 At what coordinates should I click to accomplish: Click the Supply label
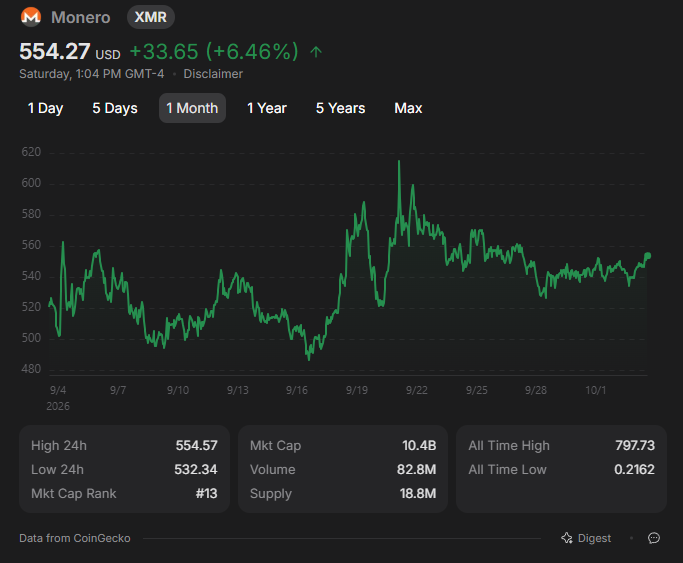[271, 494]
